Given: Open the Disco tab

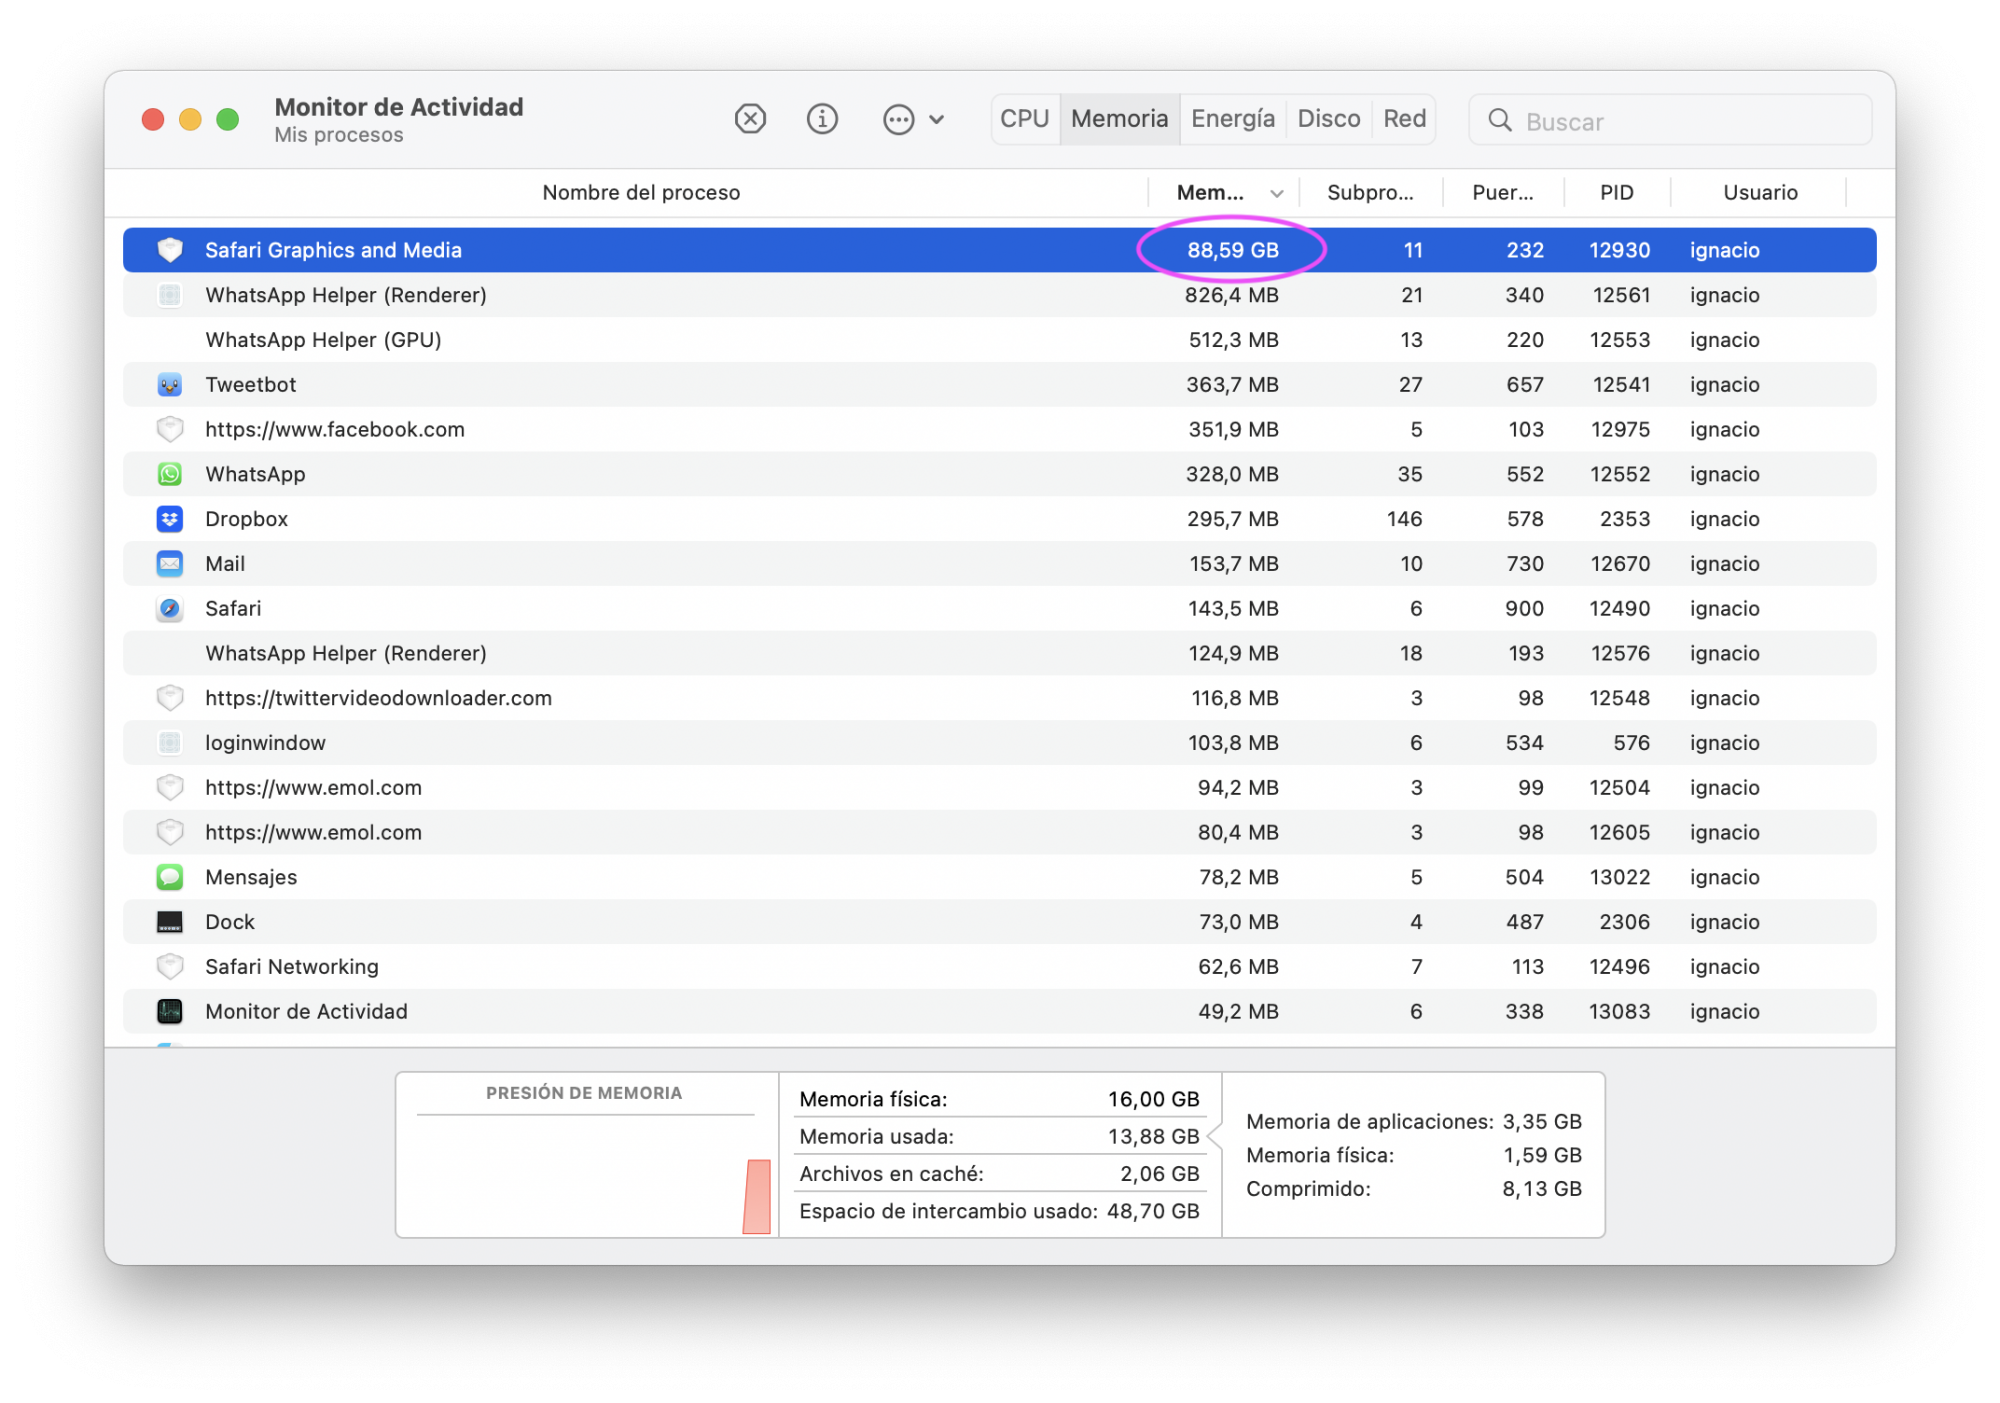Looking at the screenshot, I should pos(1328,119).
